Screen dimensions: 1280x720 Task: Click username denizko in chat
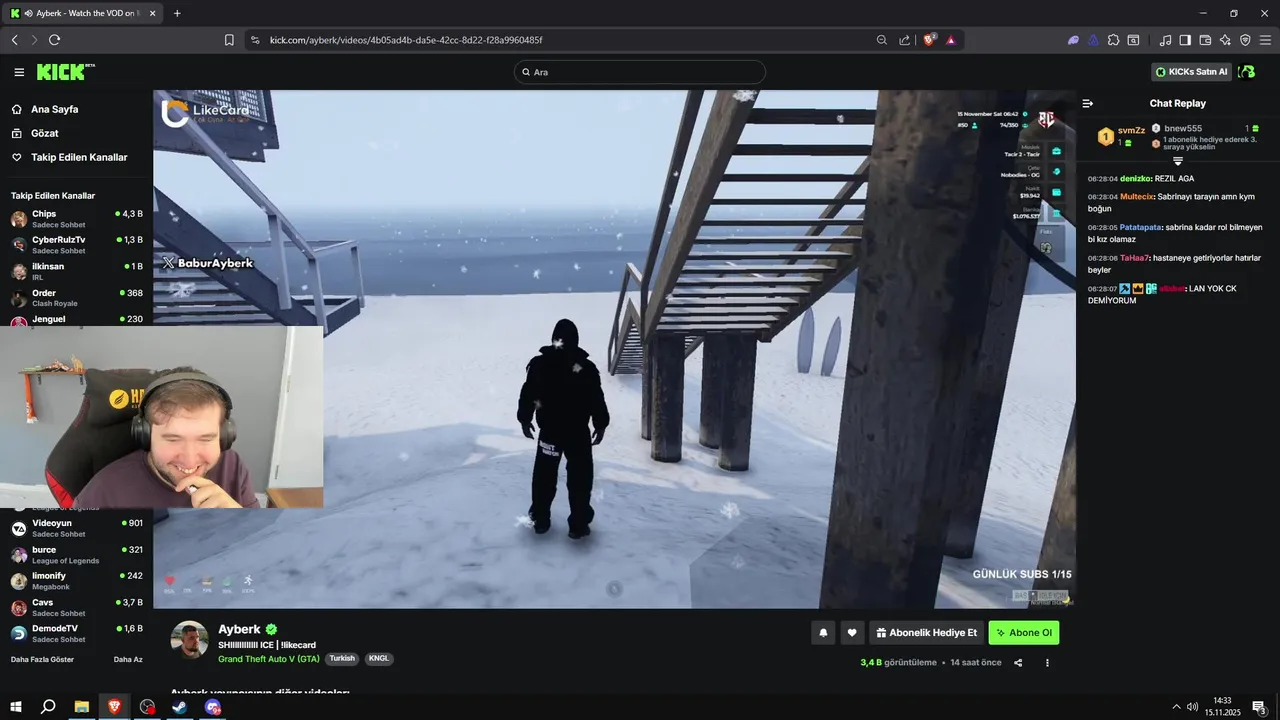click(x=1135, y=178)
